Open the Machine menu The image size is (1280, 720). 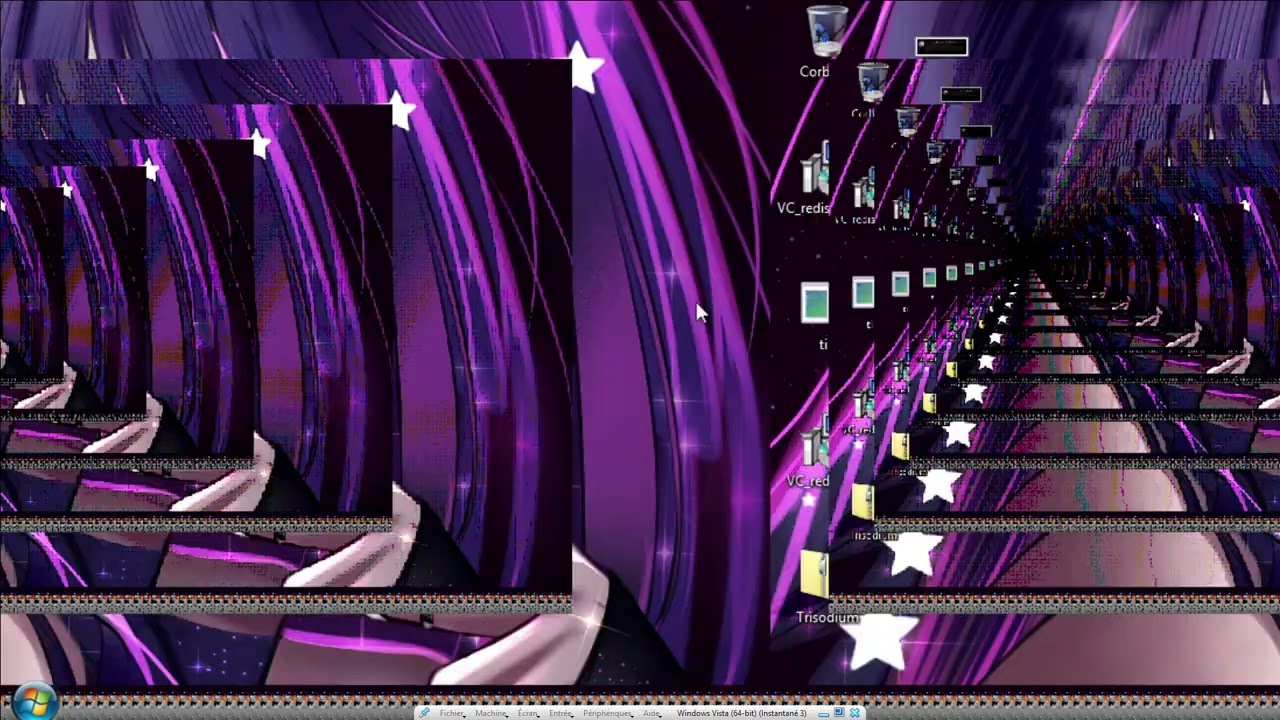491,713
